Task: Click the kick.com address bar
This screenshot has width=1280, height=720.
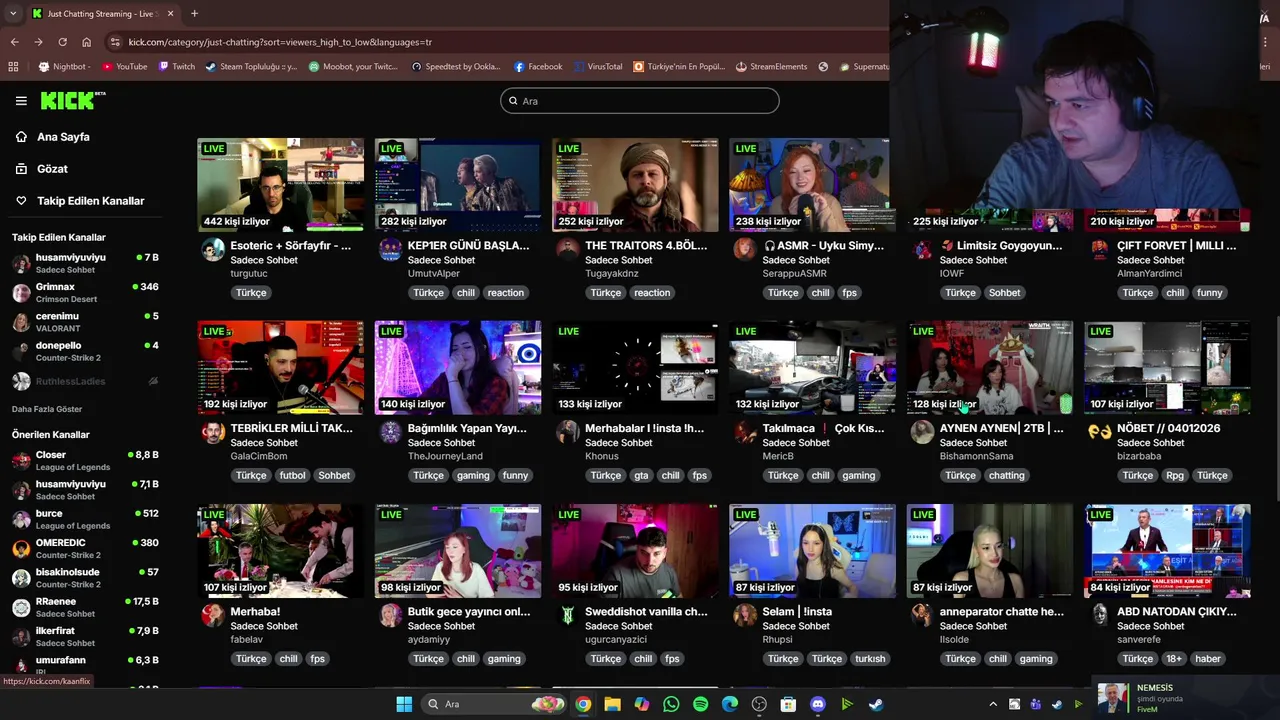Action: (x=500, y=42)
